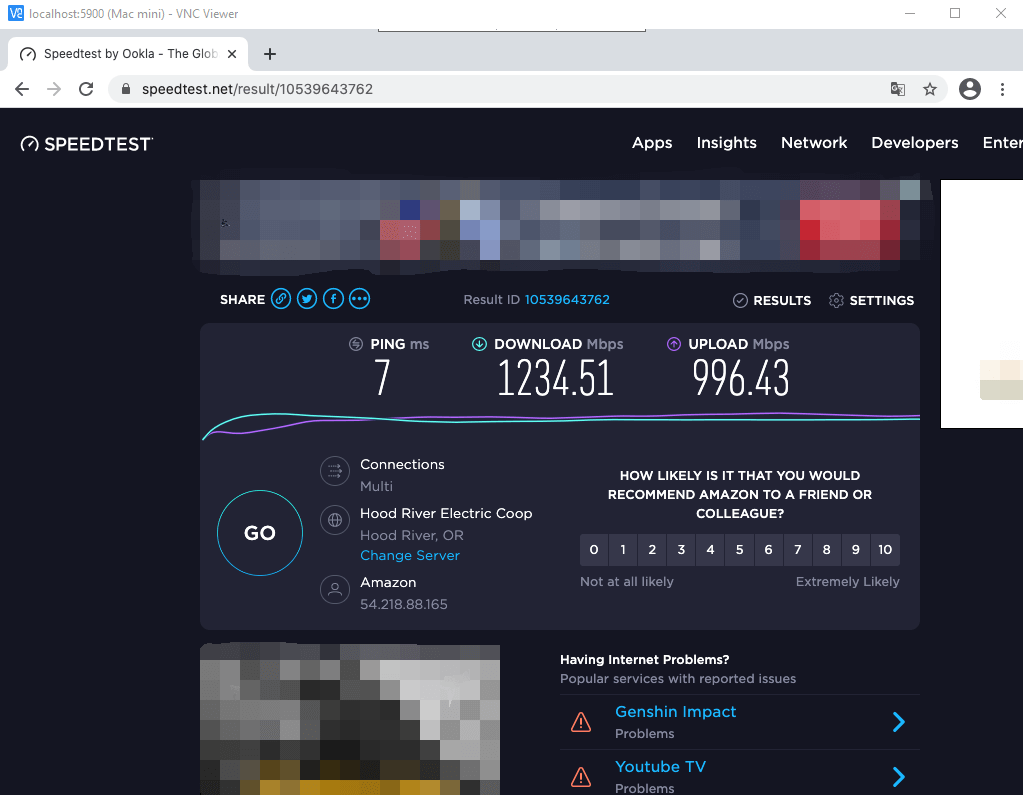Open more share options icon
Viewport: 1023px width, 795px height.
click(359, 299)
